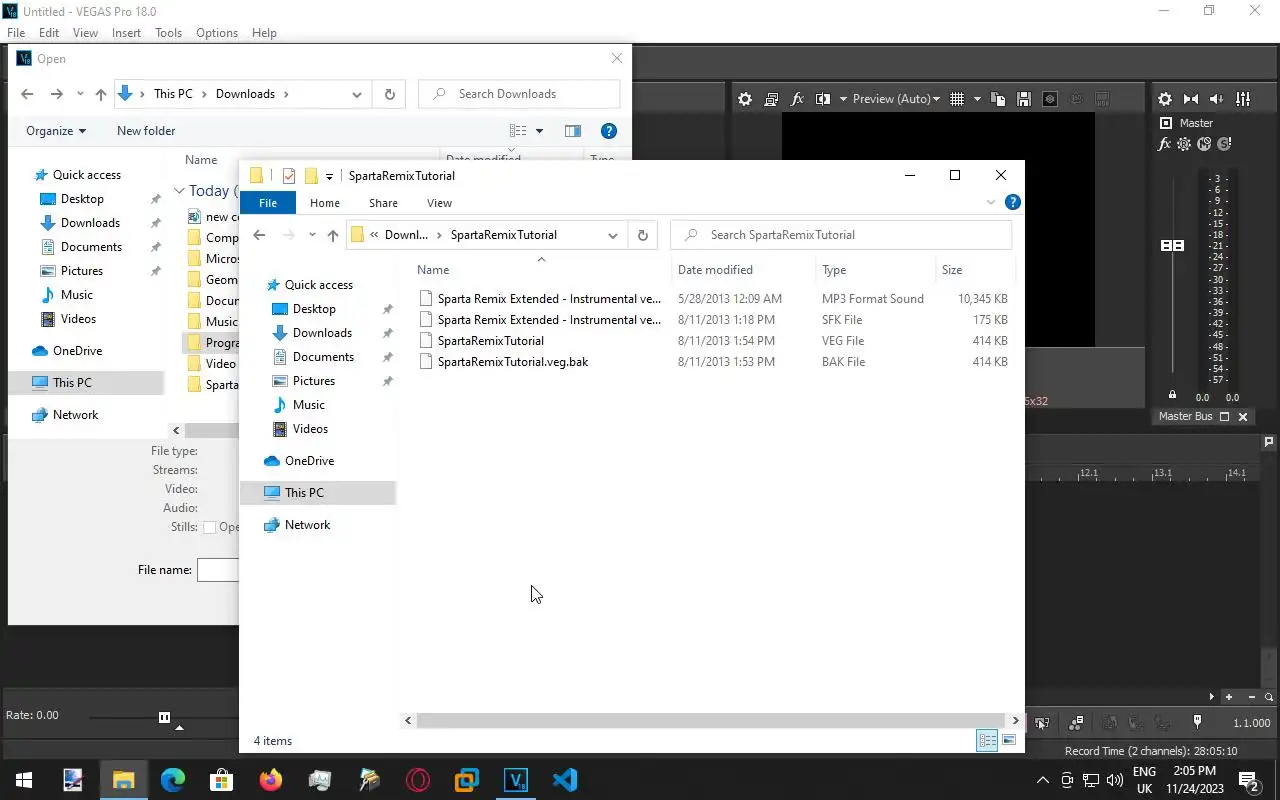The height and width of the screenshot is (800, 1280).
Task: Click downmix output icon in Master Bus
Action: [1191, 99]
